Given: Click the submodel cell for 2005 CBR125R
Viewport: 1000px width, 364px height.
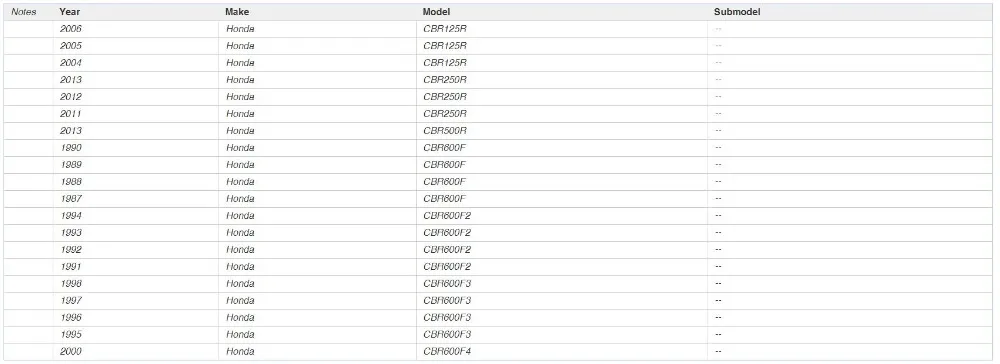Looking at the screenshot, I should tap(850, 46).
